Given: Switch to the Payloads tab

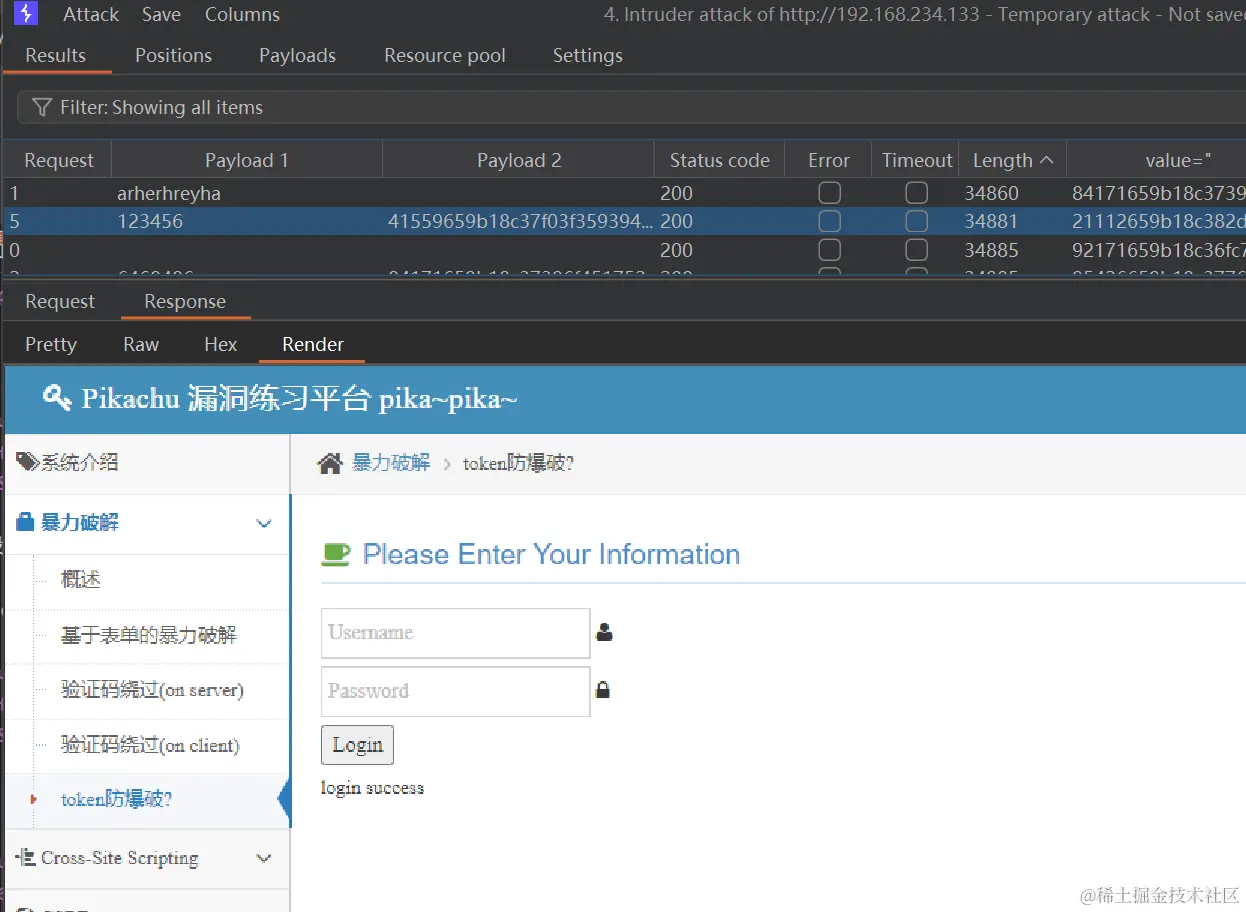Looking at the screenshot, I should (297, 55).
